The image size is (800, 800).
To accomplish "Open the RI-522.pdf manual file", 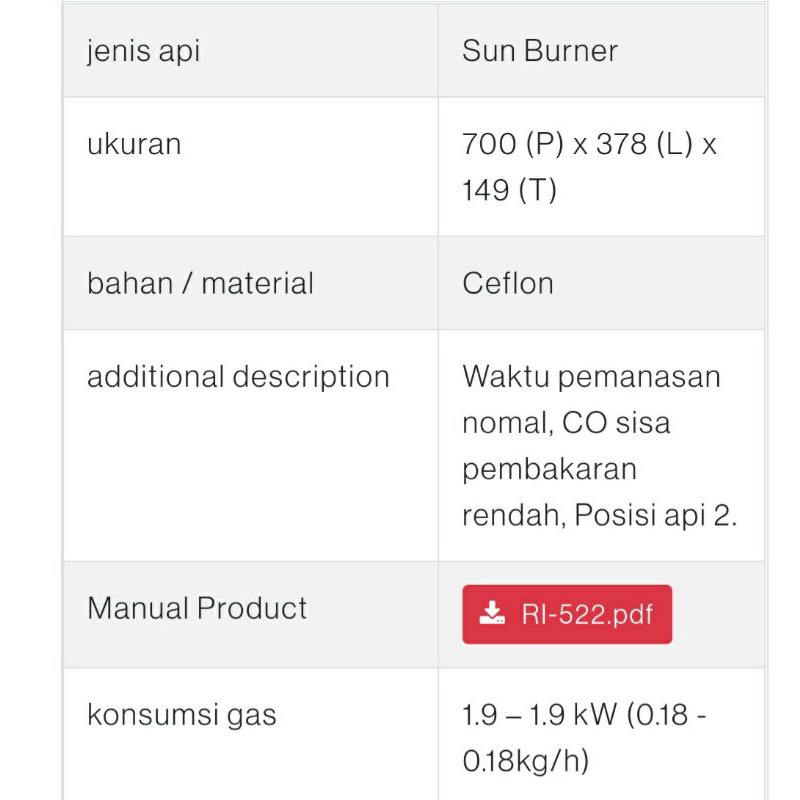I will click(567, 614).
